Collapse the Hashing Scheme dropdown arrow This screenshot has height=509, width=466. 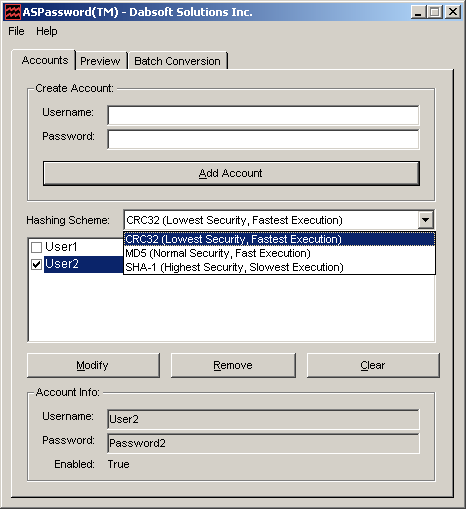point(425,220)
